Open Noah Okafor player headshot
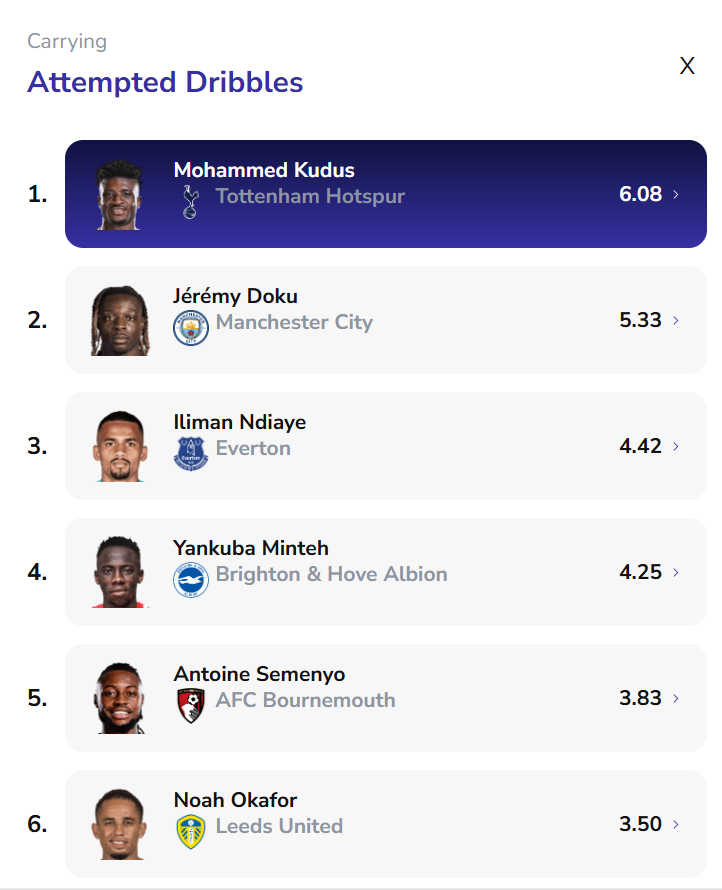 [x=119, y=825]
